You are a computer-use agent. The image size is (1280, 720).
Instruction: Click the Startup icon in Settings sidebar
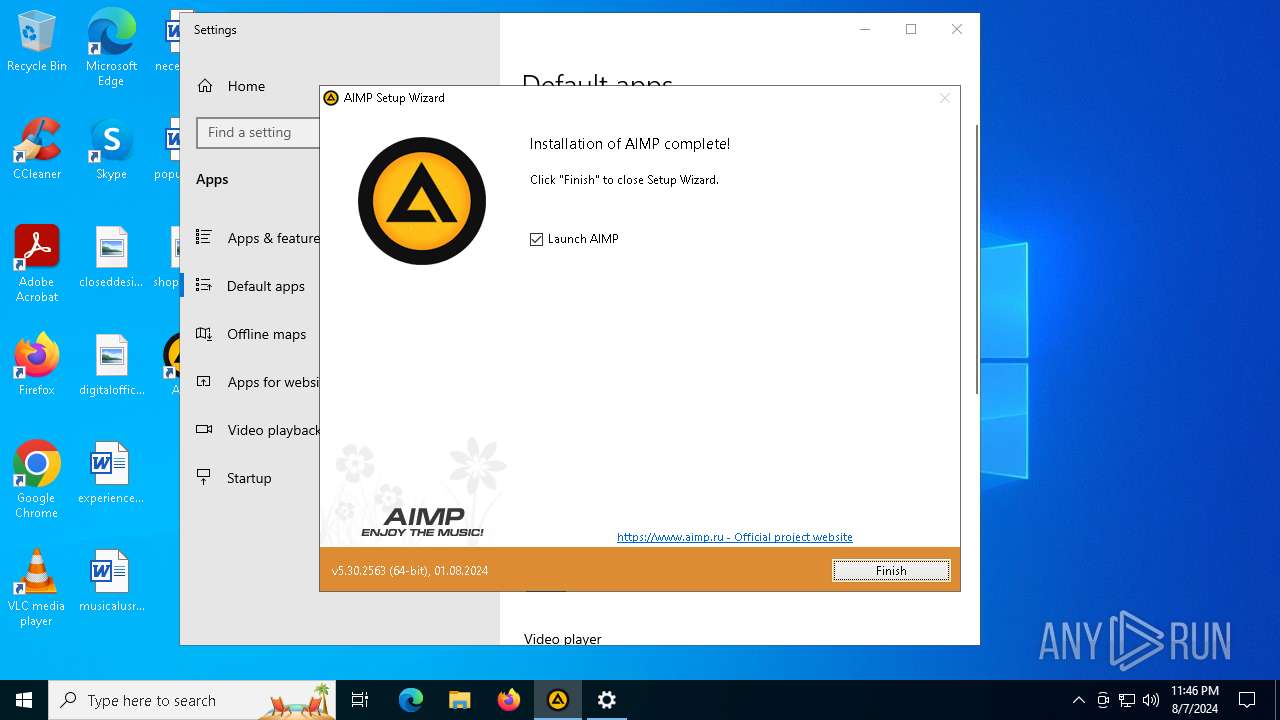(204, 477)
